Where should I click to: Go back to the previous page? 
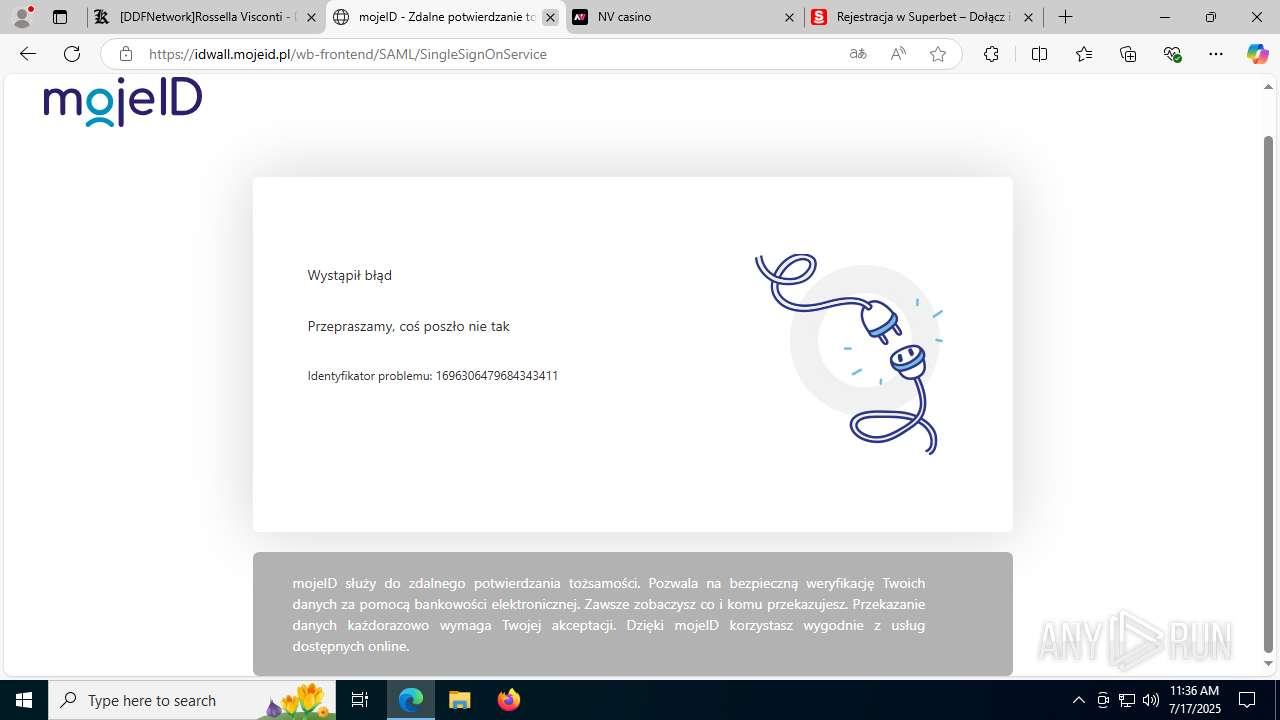pyautogui.click(x=28, y=54)
